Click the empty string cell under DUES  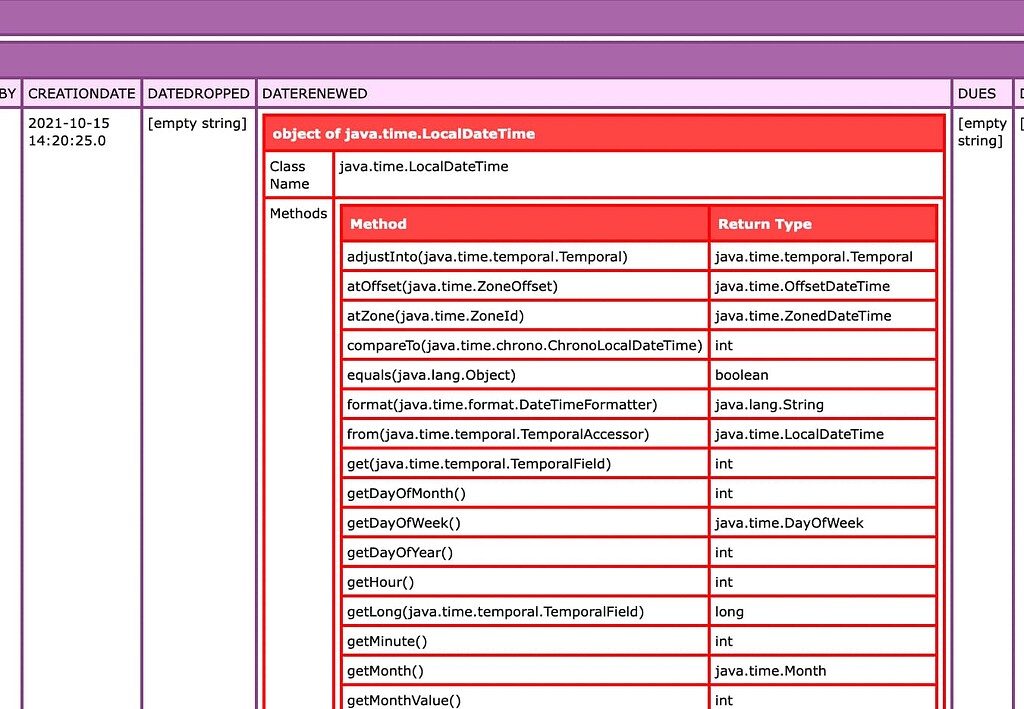pos(981,132)
